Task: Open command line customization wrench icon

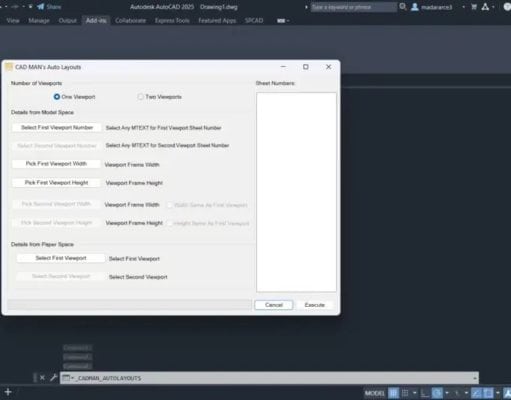Action: pyautogui.click(x=53, y=378)
